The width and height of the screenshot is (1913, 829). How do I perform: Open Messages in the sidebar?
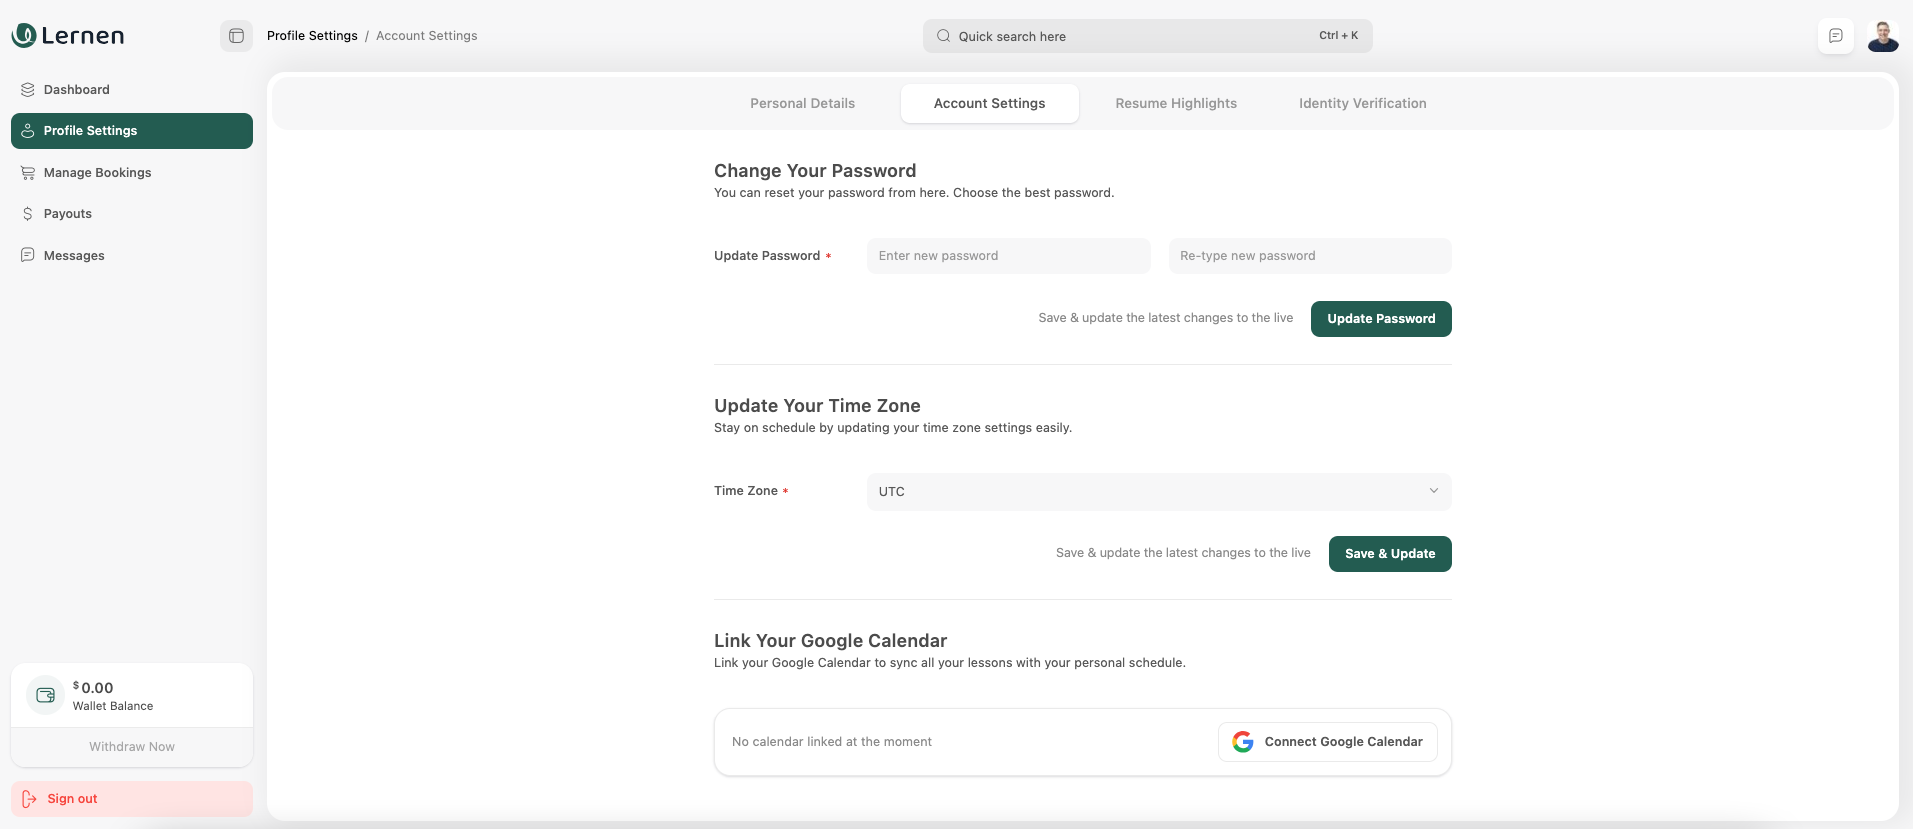click(74, 256)
